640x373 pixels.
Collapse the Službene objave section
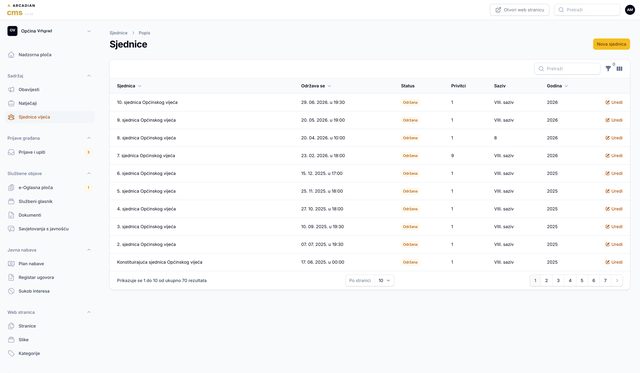(89, 173)
